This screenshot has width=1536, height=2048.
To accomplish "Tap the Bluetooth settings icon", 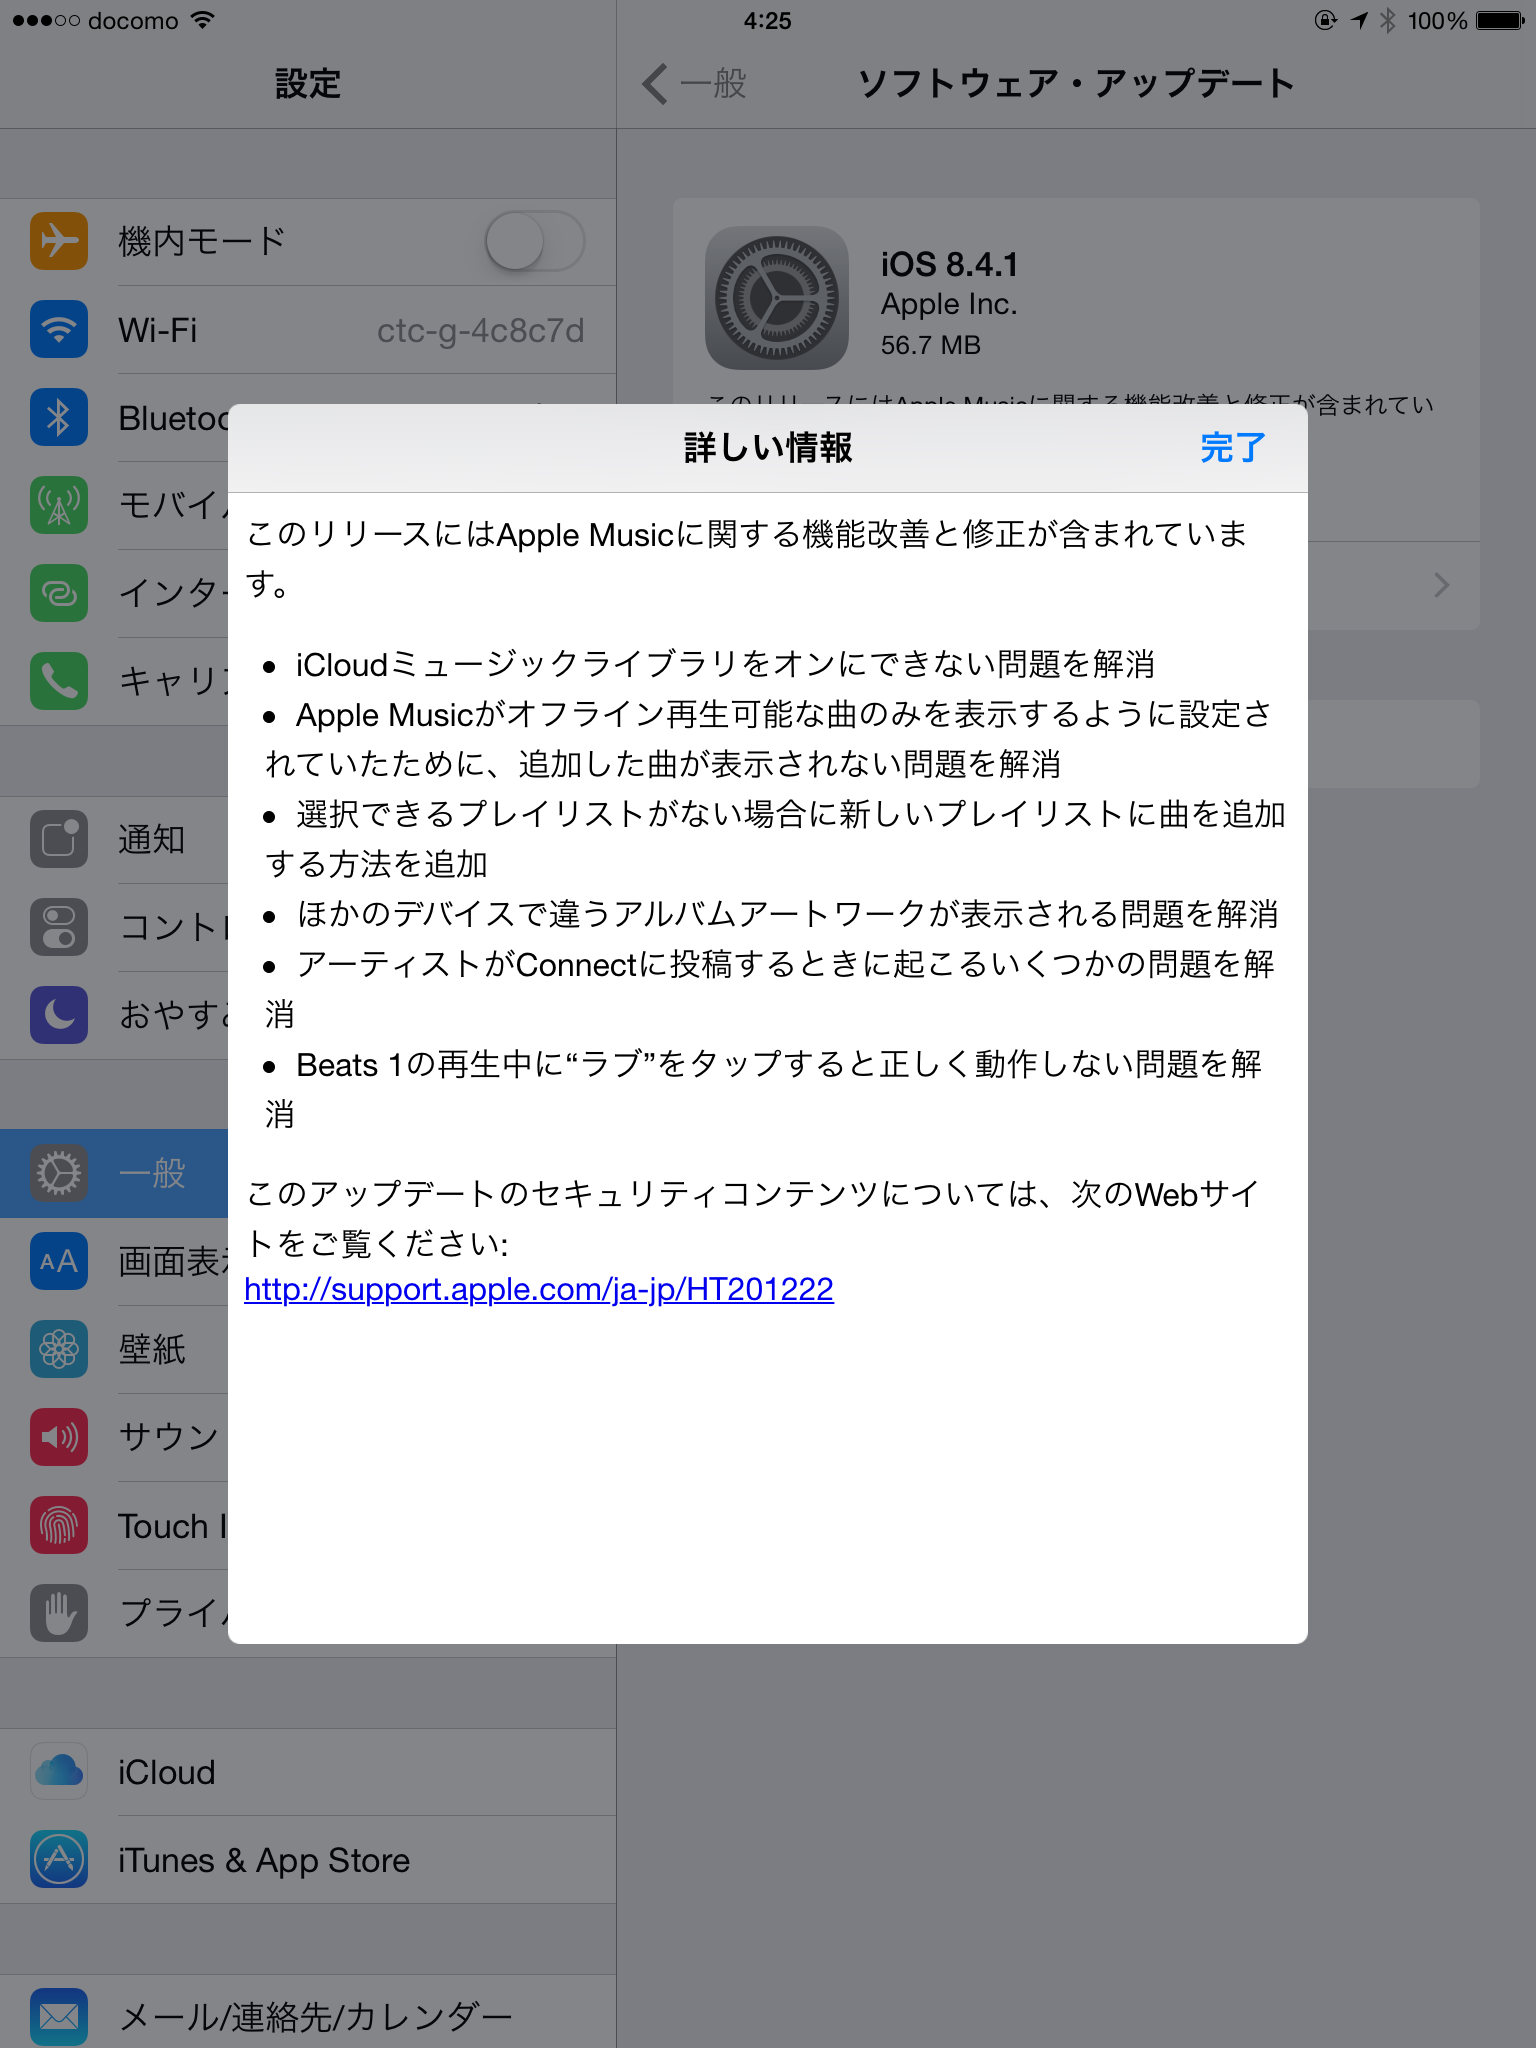I will 59,417.
